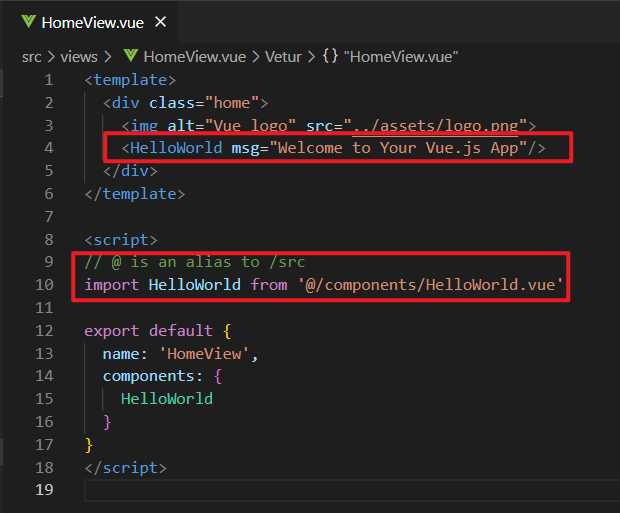The image size is (620, 513).
Task: Click 'export default' on line 12
Action: 148,331
